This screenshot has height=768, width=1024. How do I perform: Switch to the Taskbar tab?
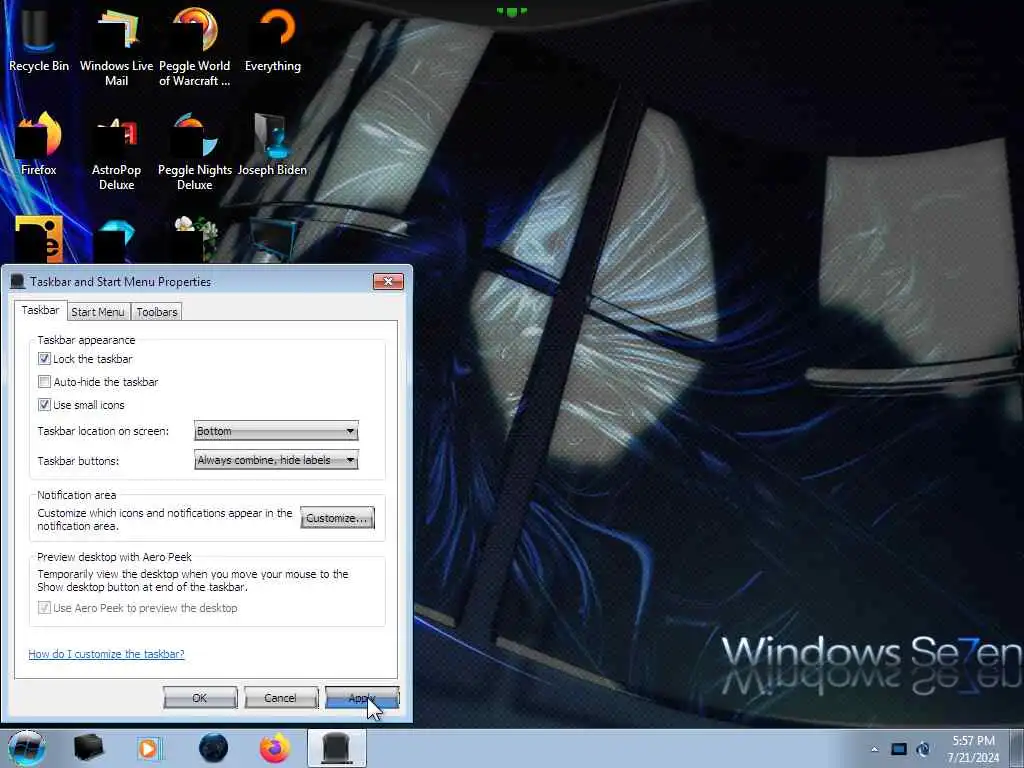pyautogui.click(x=40, y=310)
